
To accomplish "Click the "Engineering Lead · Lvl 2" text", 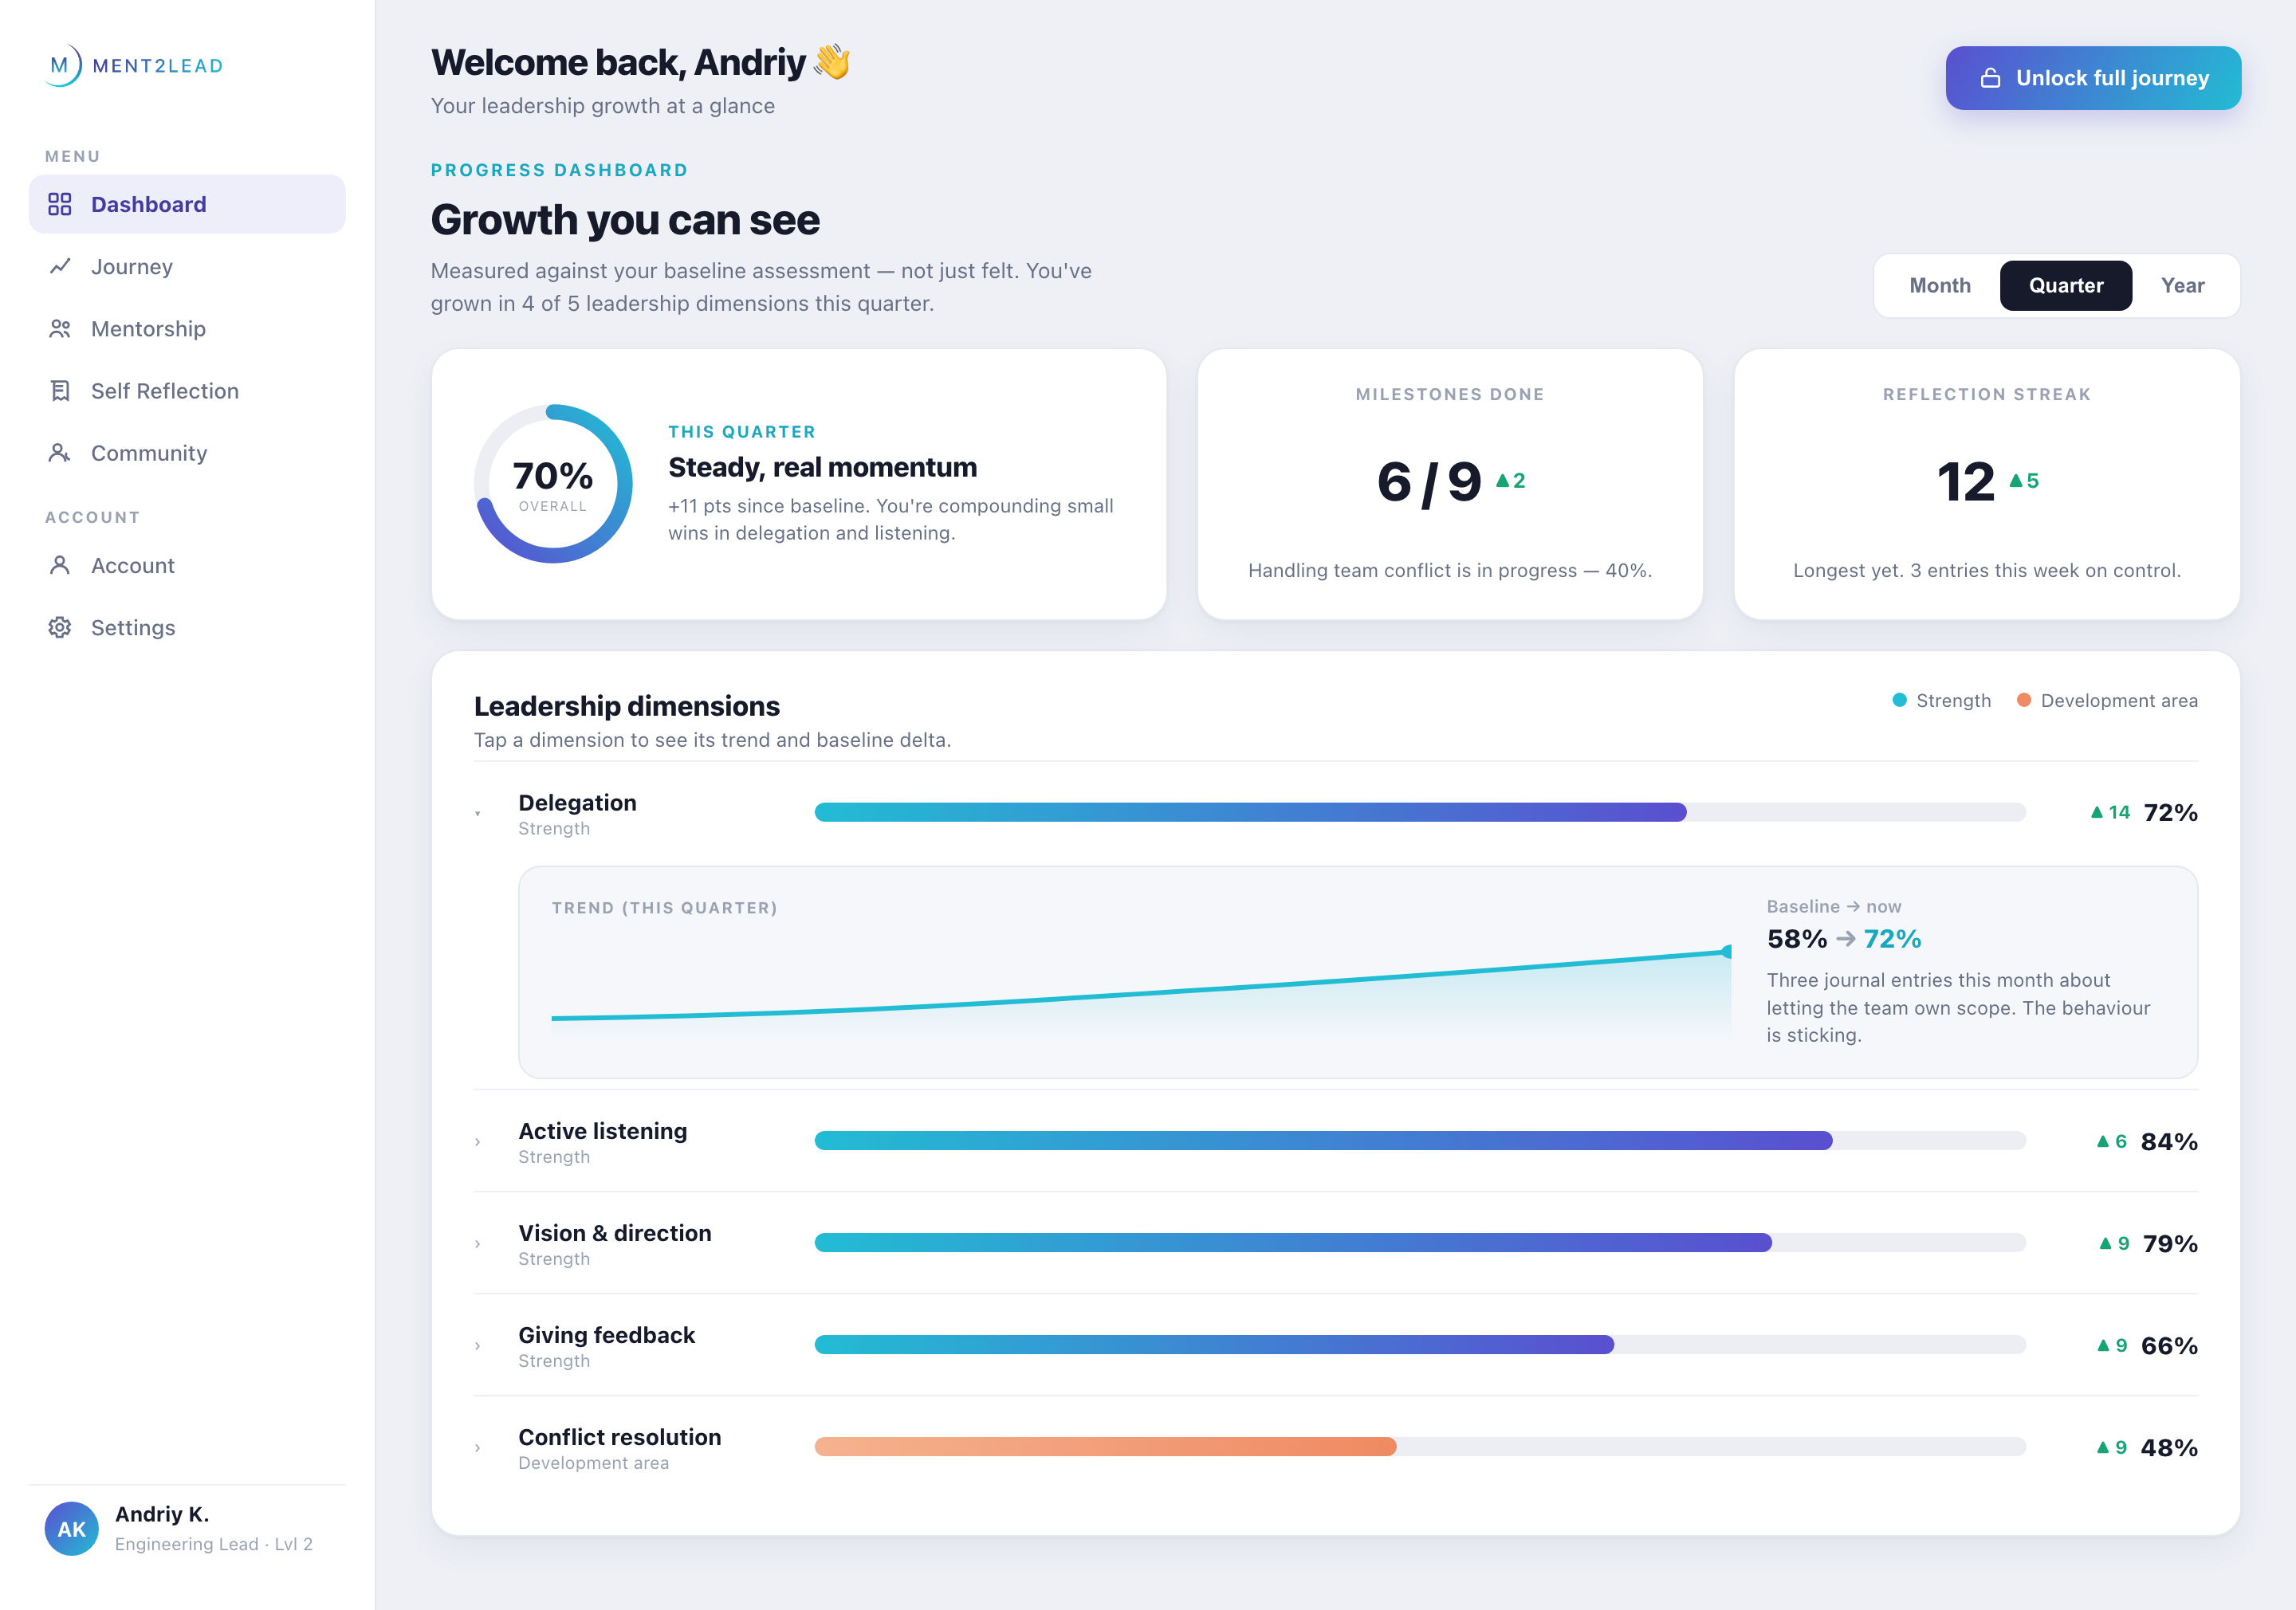I will [x=214, y=1544].
